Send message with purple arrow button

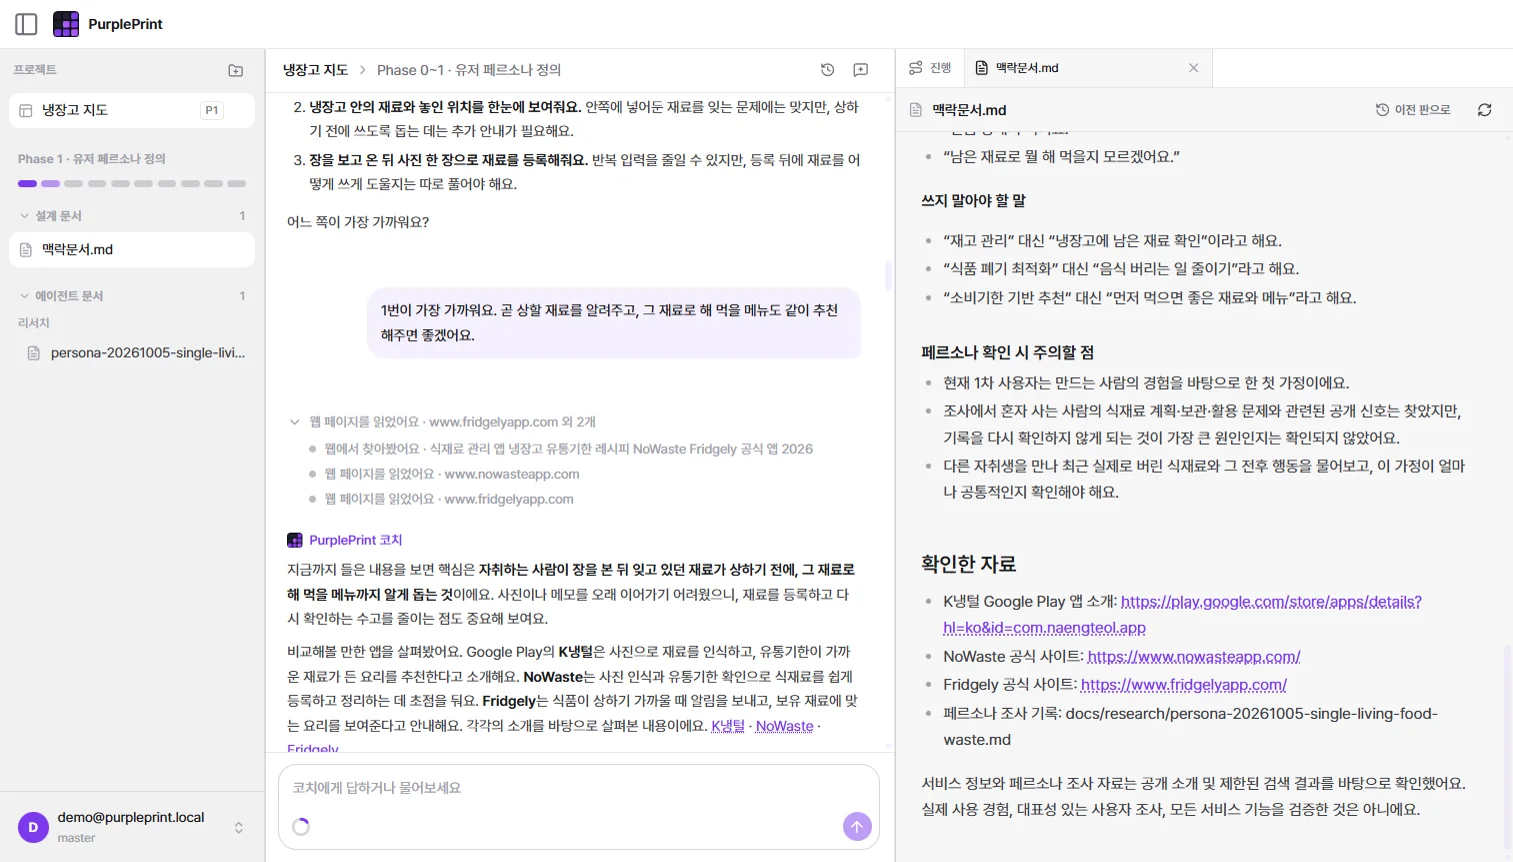click(857, 826)
